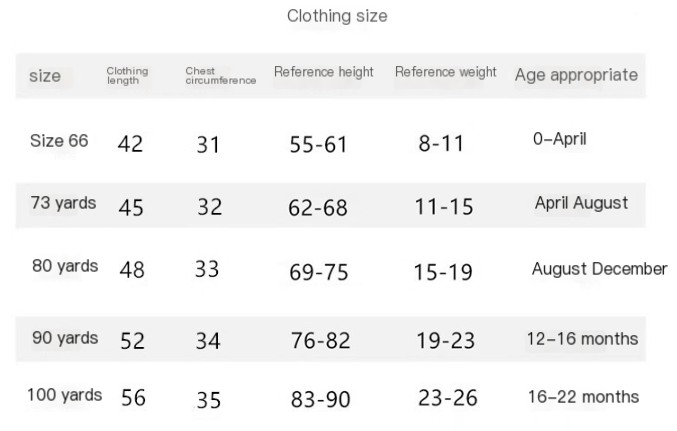This screenshot has height=431, width=677.
Task: Click the '100 yards' row label
Action: click(64, 395)
